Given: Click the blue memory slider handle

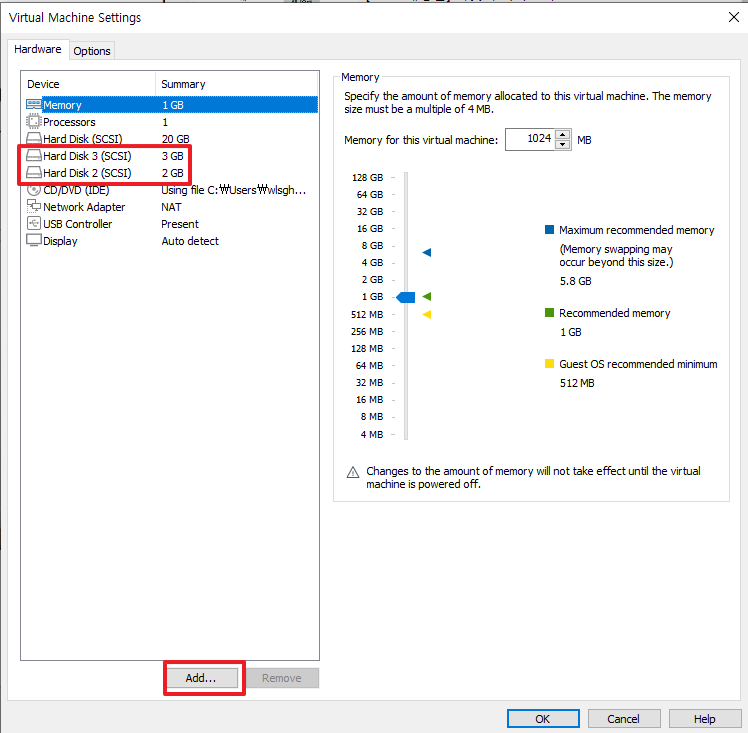Looking at the screenshot, I should 406,297.
